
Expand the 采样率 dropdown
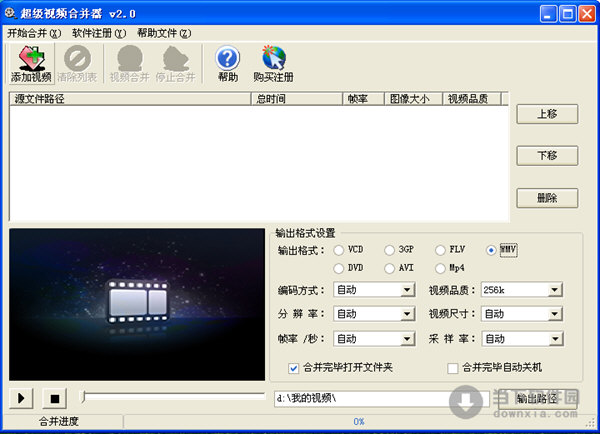click(x=555, y=339)
